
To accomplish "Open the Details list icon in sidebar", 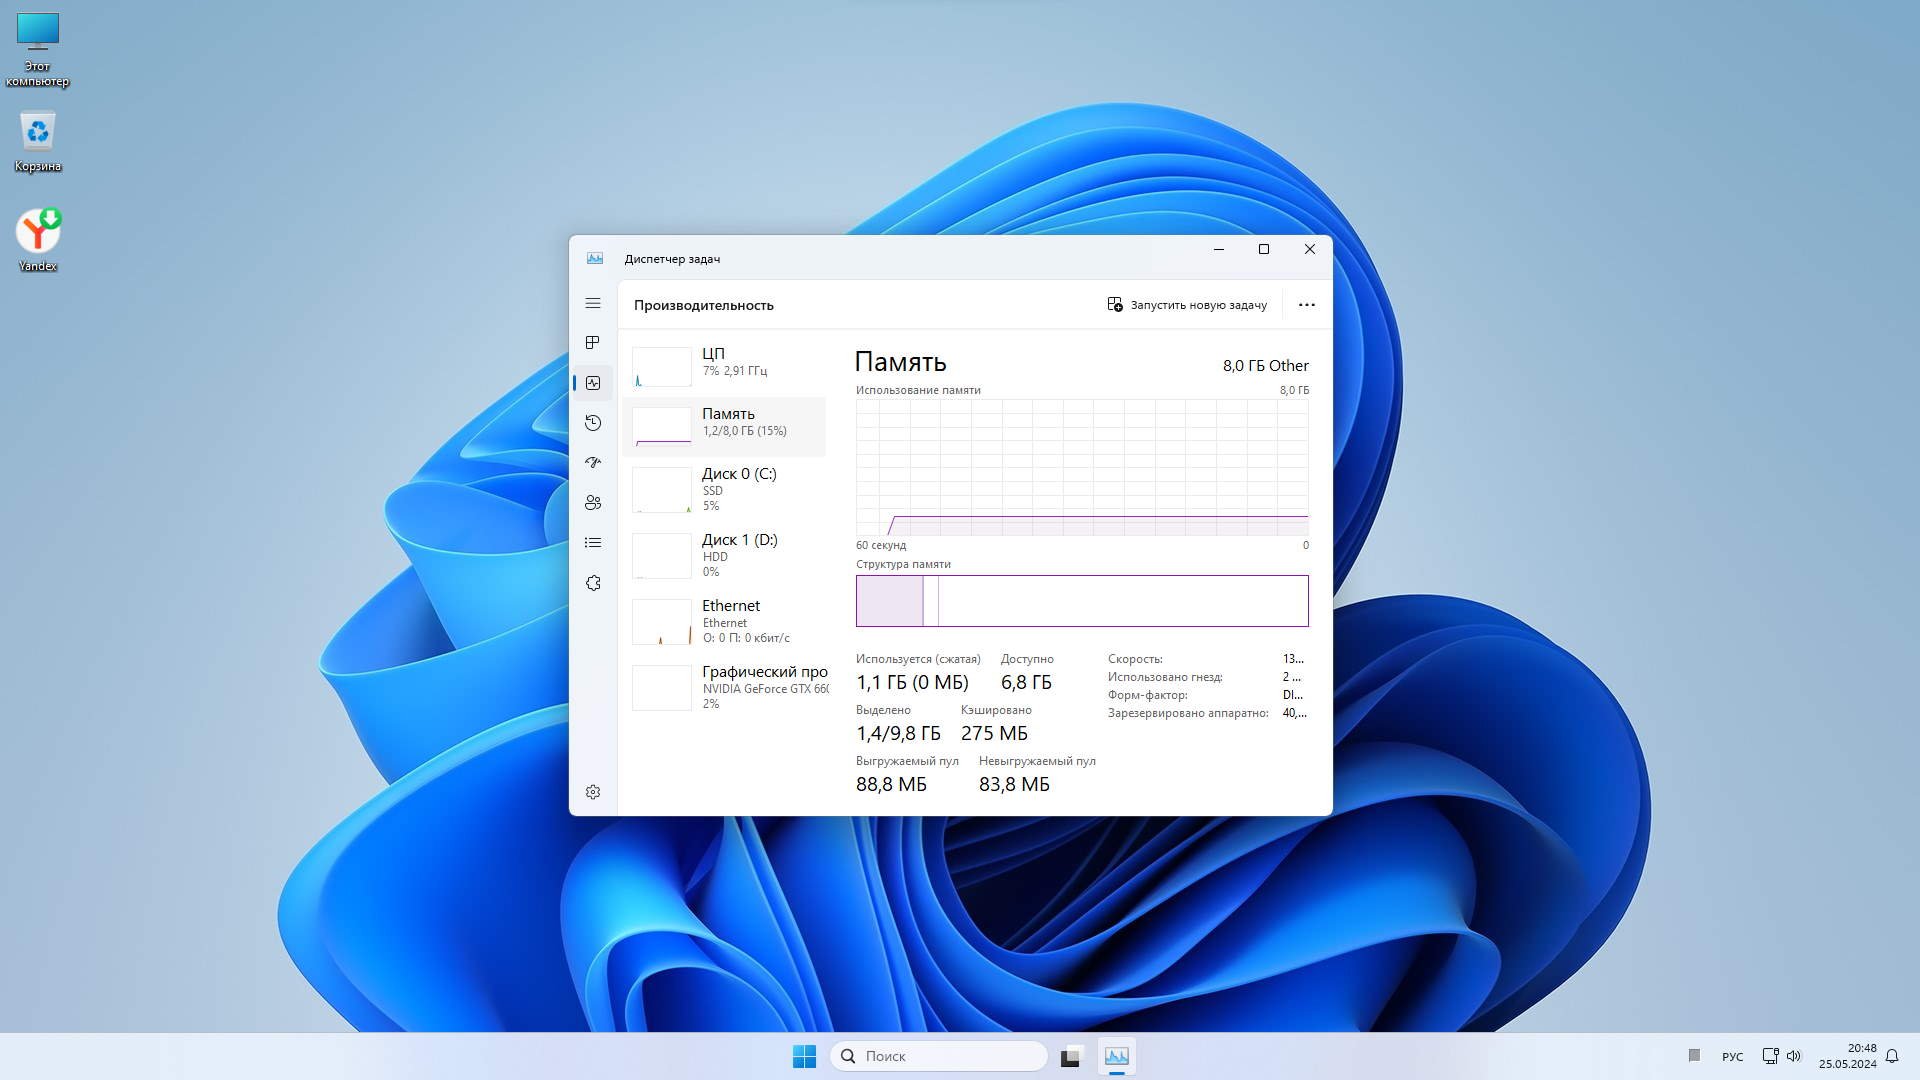I will (593, 543).
